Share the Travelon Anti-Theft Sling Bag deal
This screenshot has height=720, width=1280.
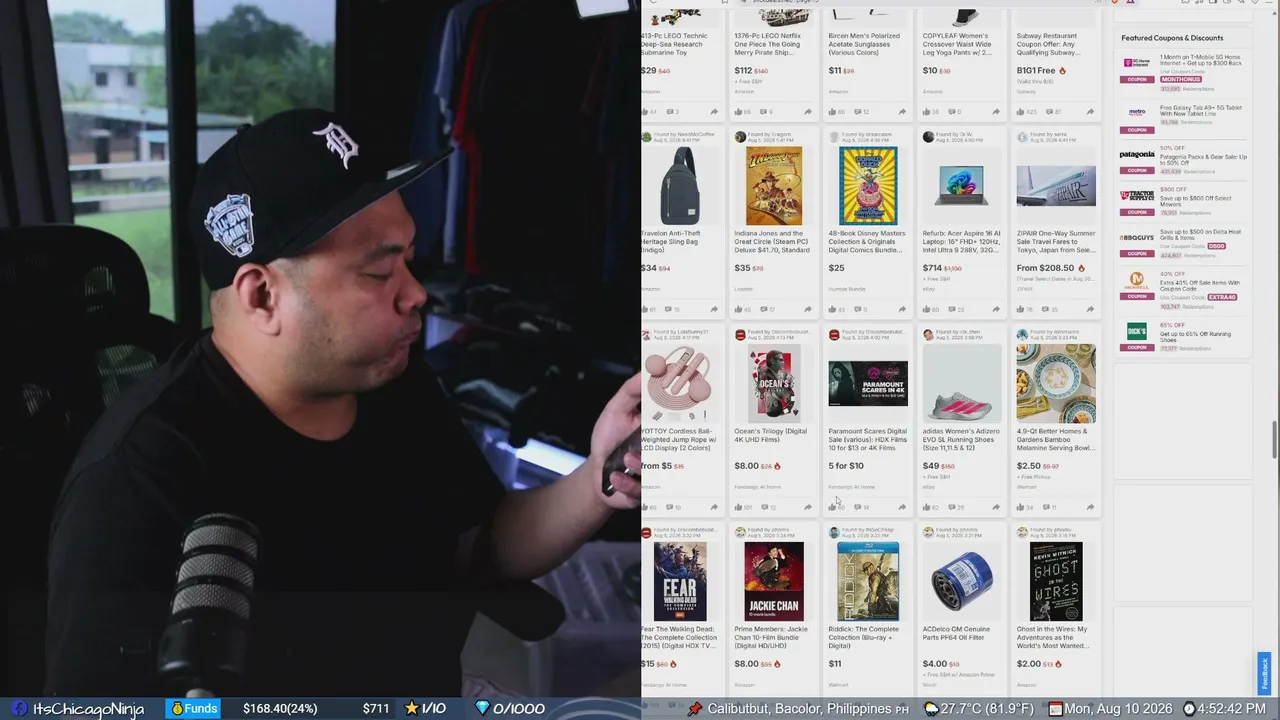tap(714, 309)
